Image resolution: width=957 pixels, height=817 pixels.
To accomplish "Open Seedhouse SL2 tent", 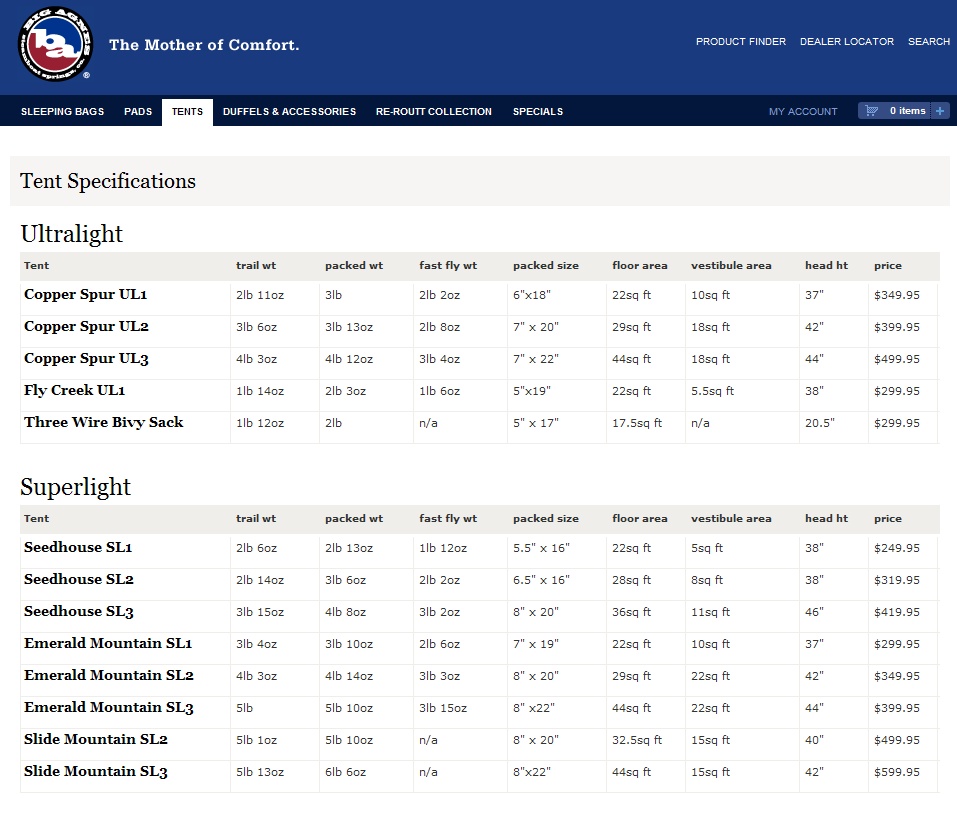I will (x=79, y=580).
